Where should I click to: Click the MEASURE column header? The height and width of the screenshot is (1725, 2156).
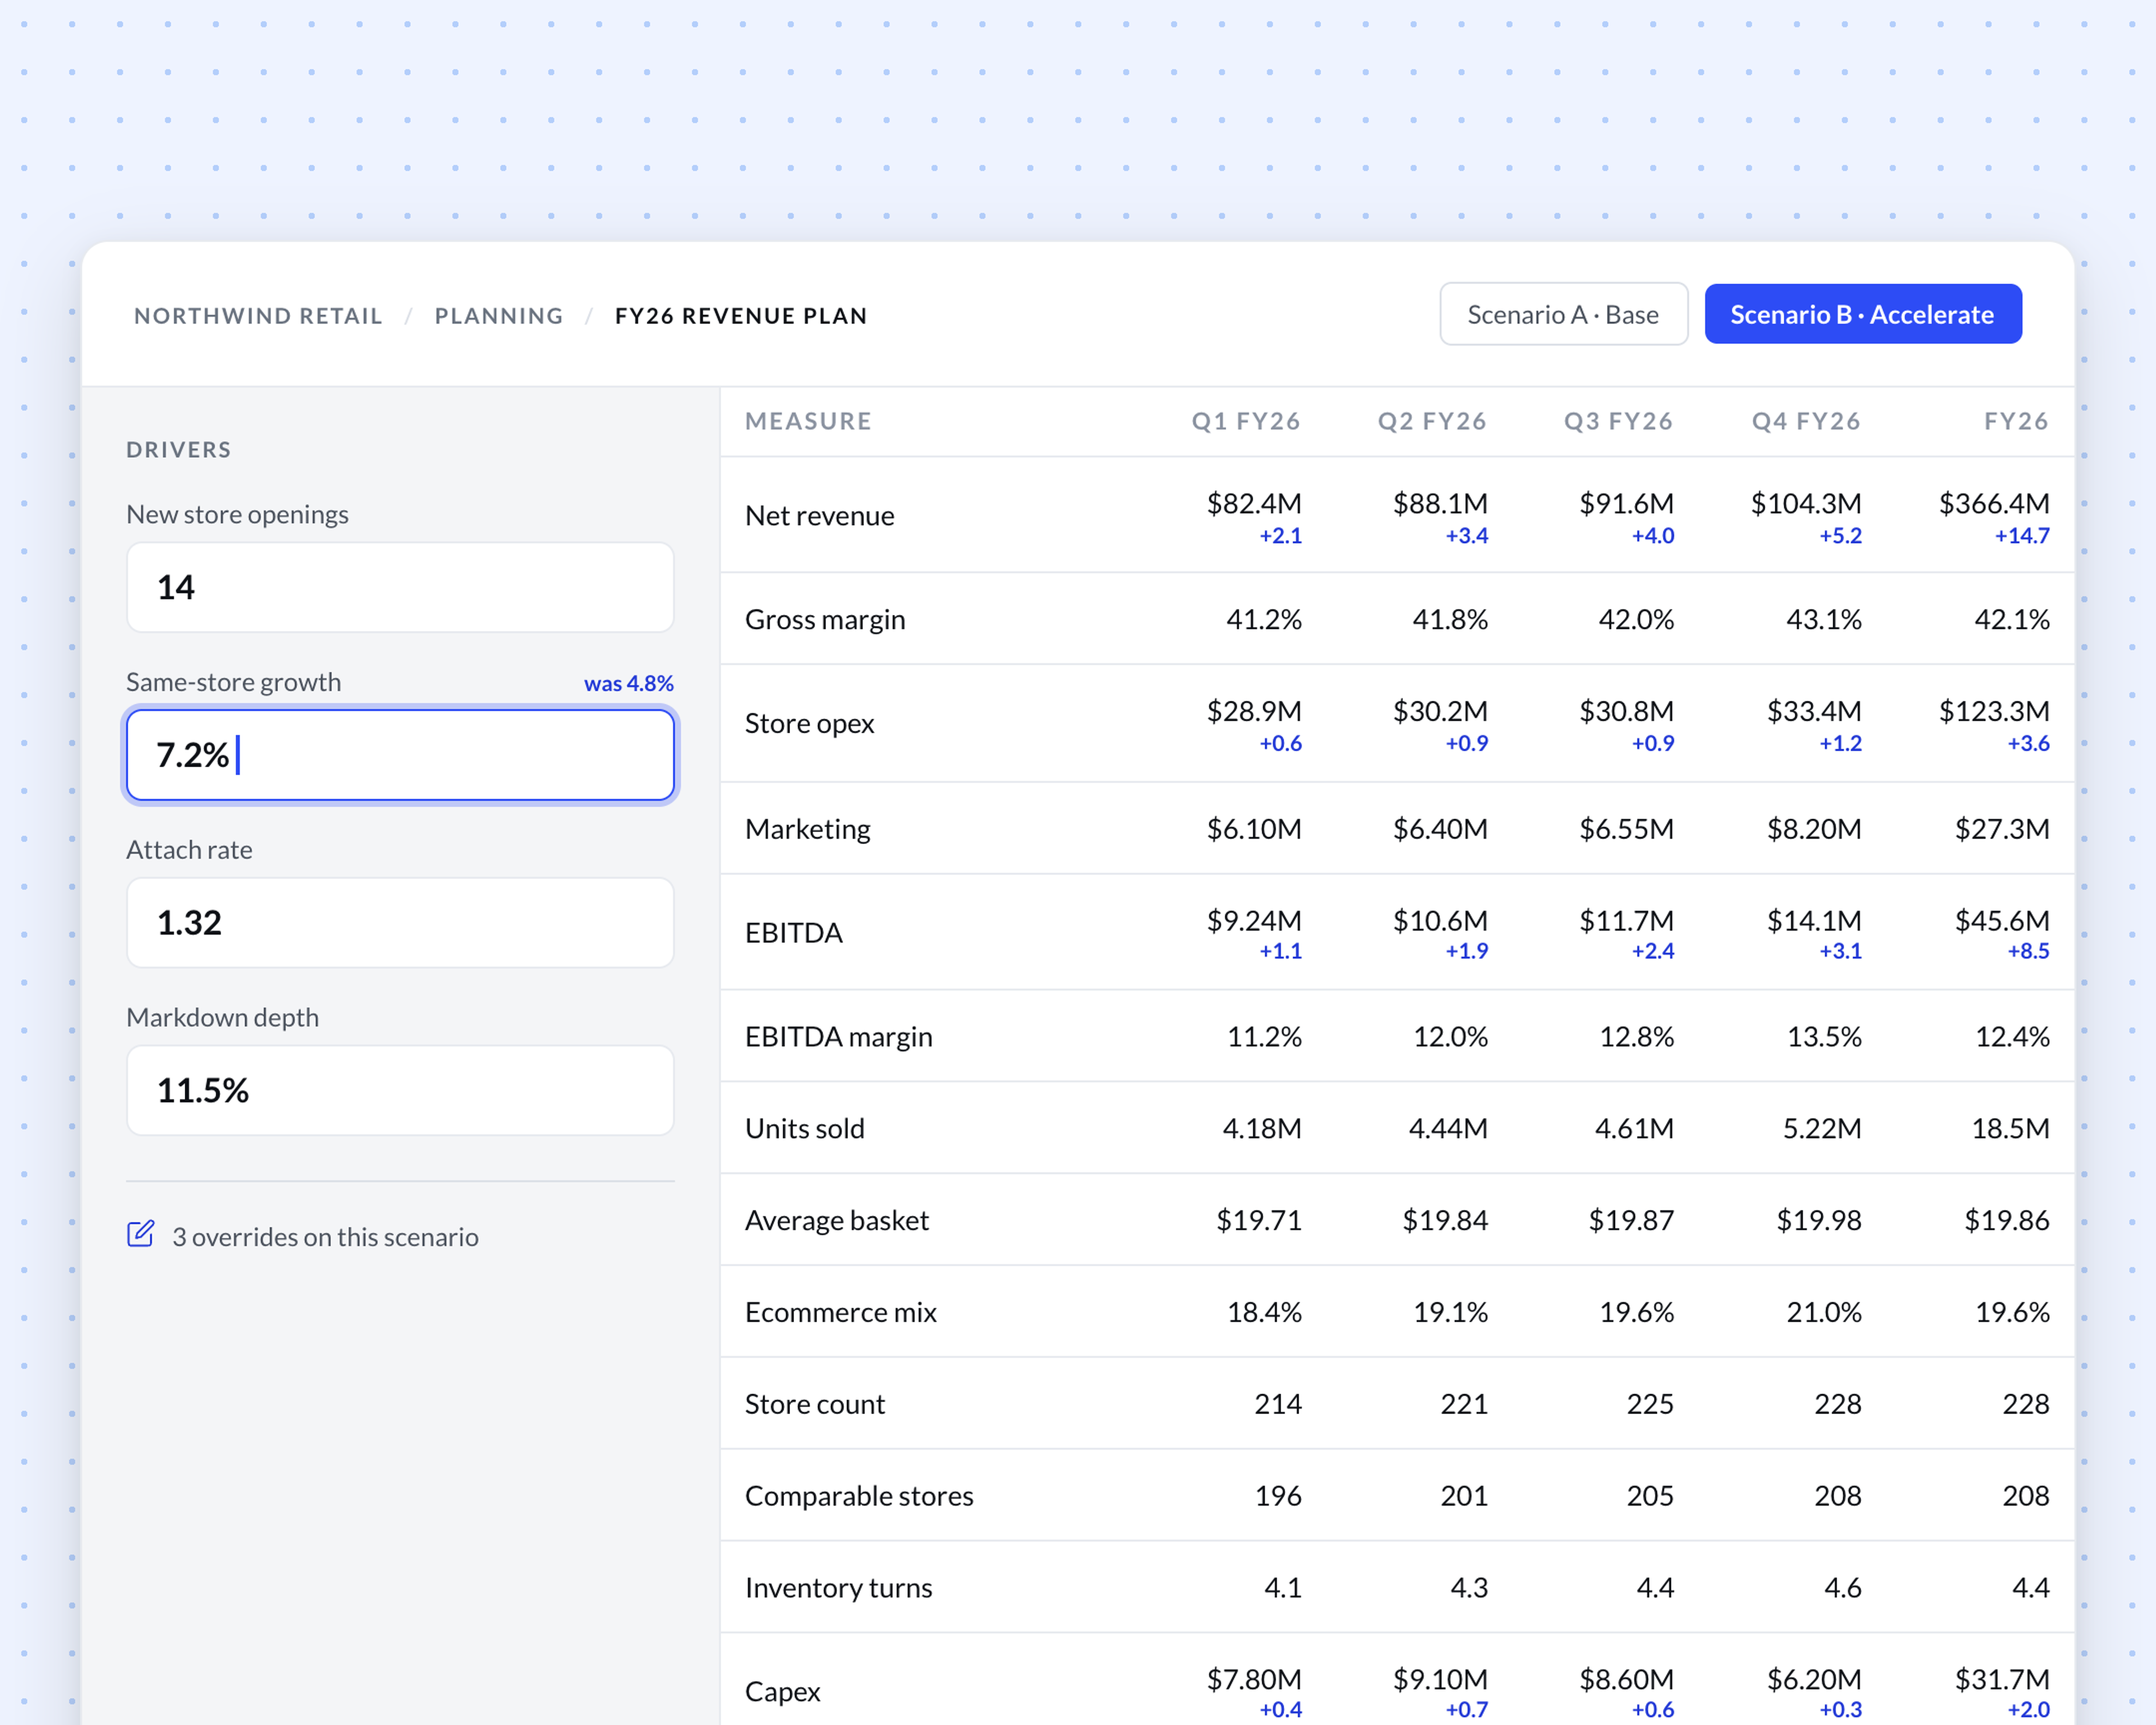point(808,421)
